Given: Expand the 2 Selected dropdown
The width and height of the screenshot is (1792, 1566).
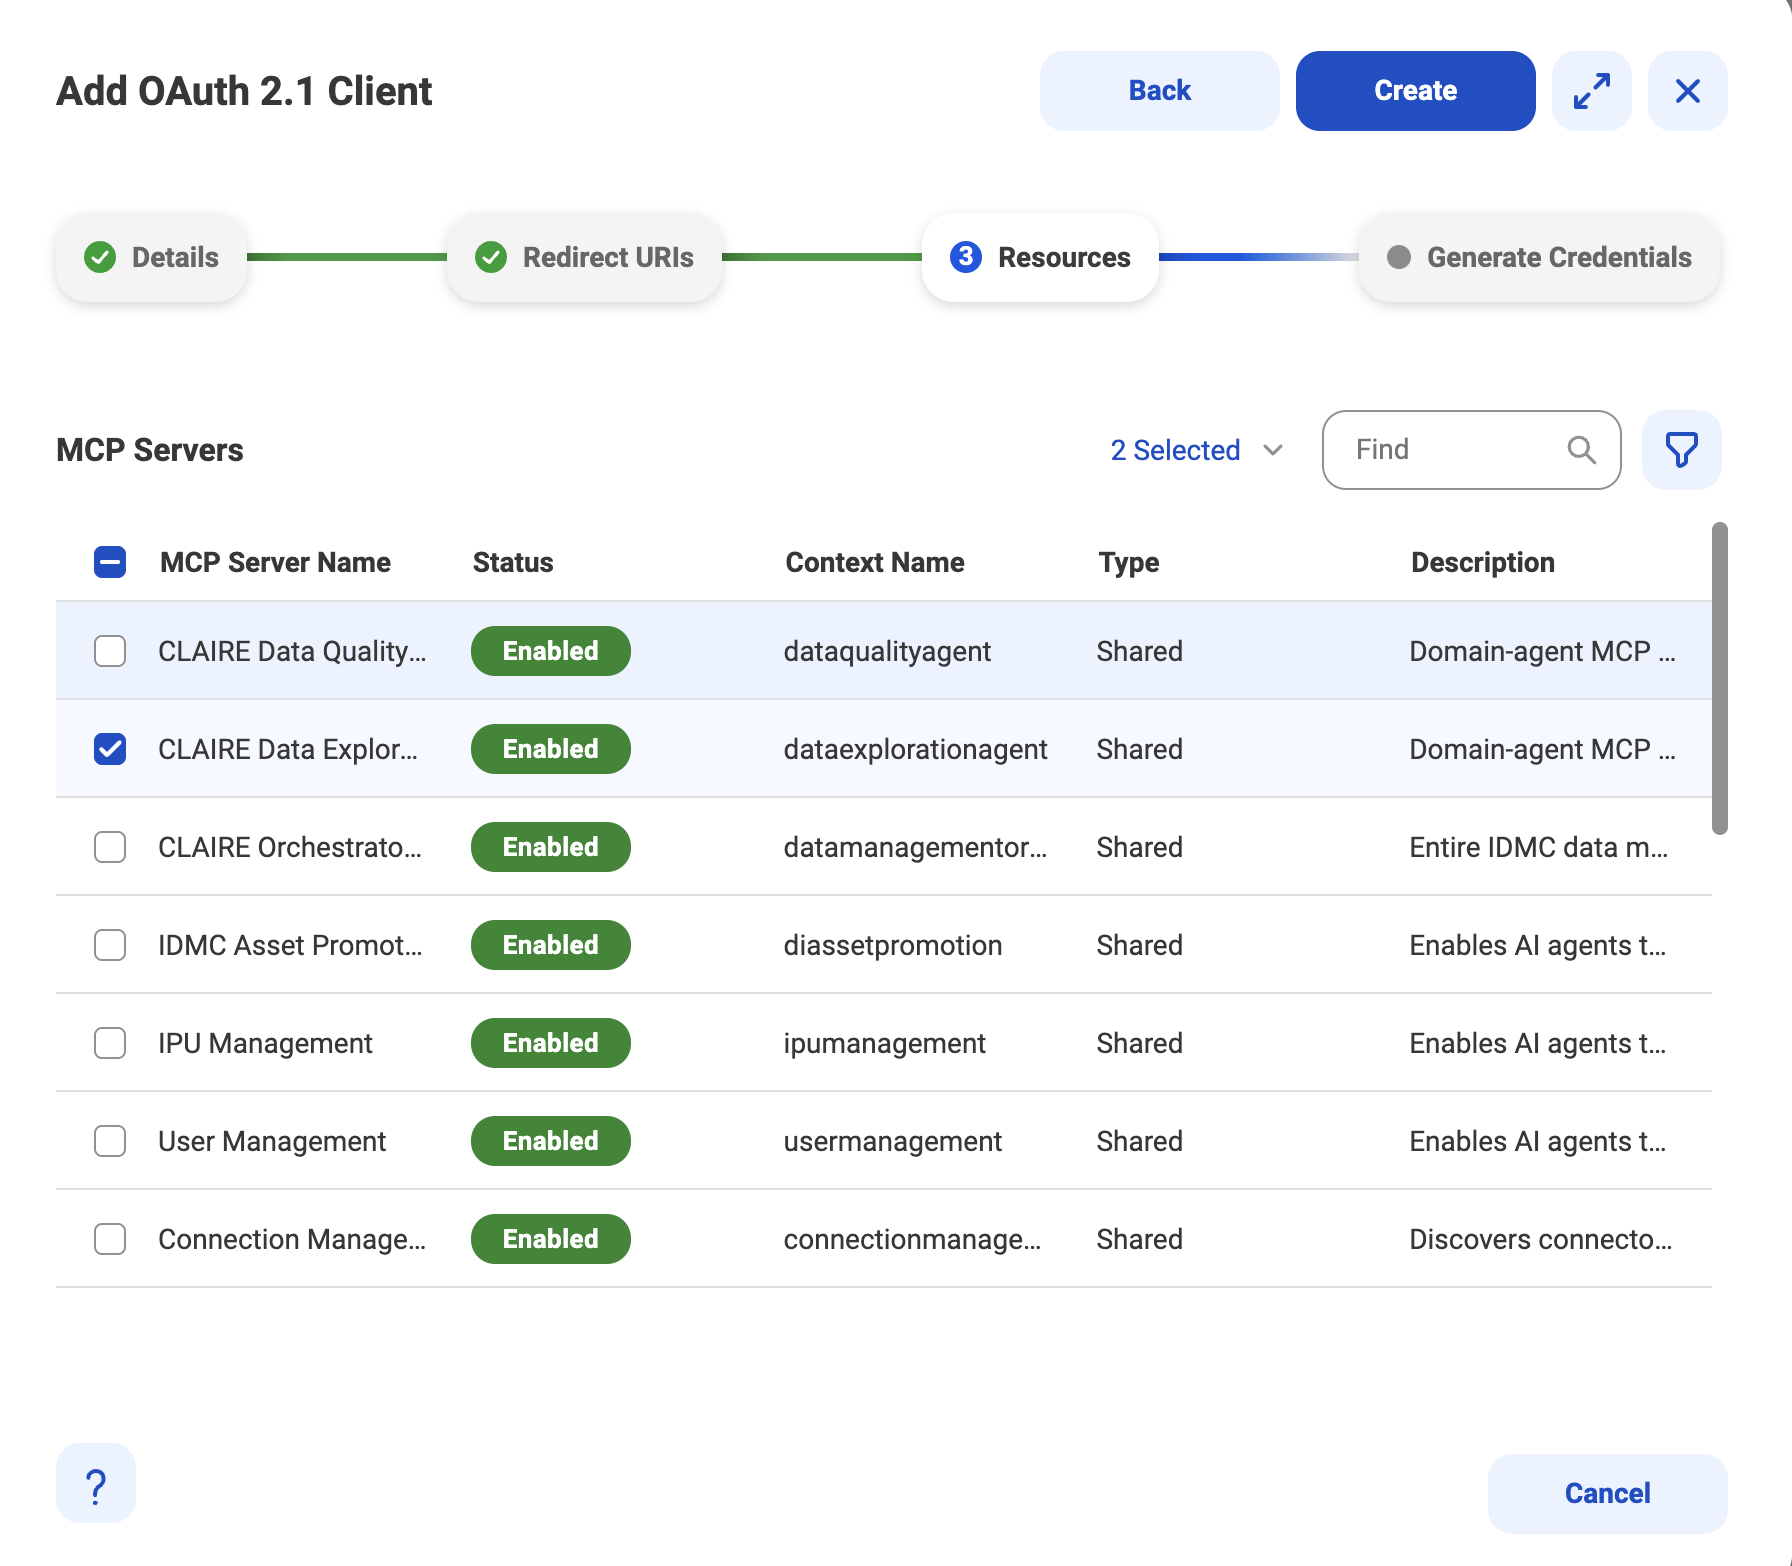Looking at the screenshot, I should click(x=1196, y=450).
